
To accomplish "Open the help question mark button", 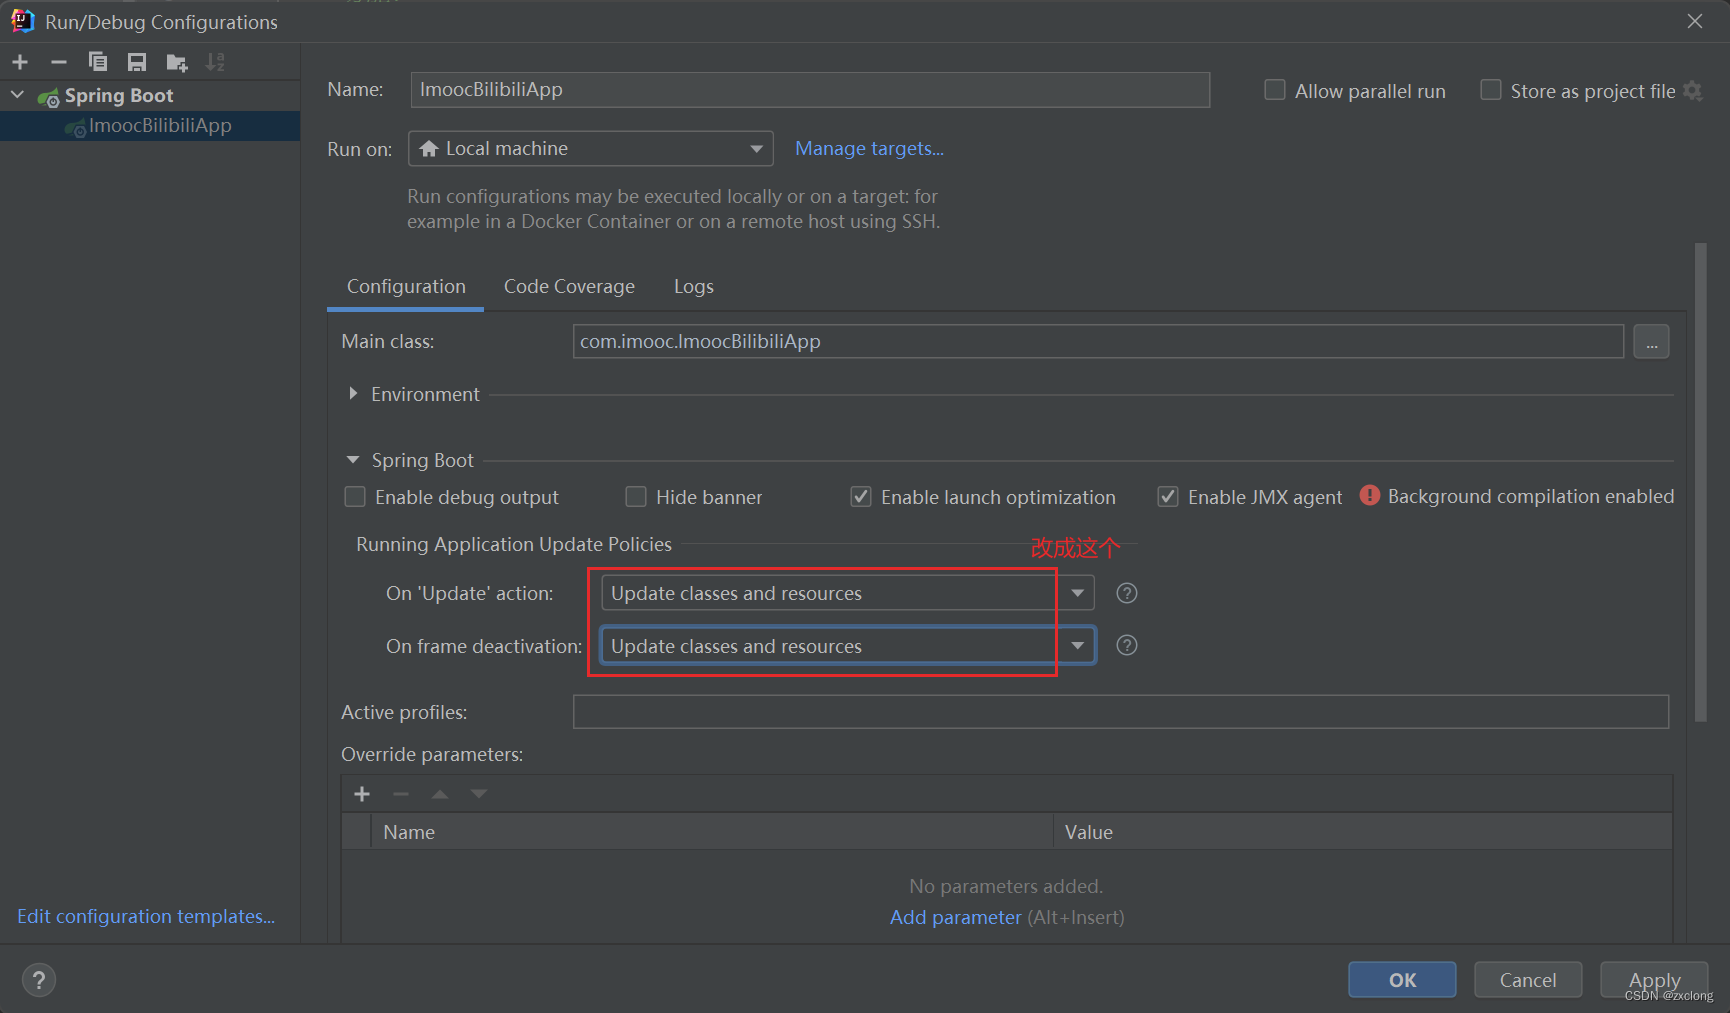I will (39, 980).
